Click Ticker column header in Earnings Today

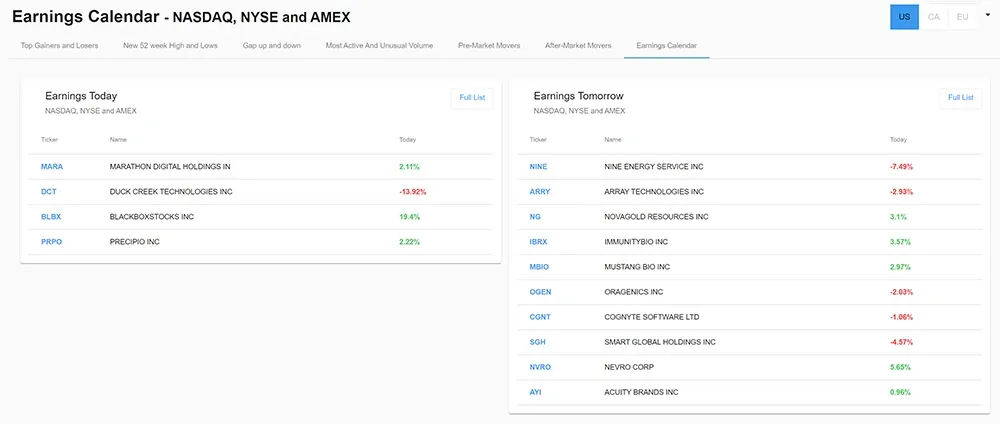coord(49,140)
